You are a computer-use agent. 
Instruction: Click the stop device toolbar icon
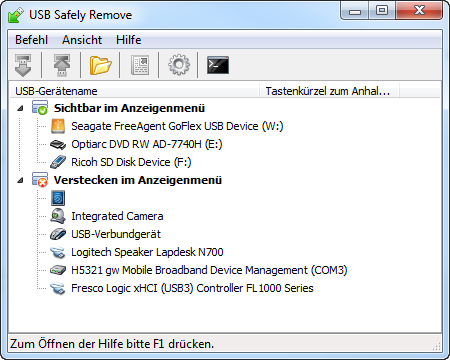click(x=23, y=65)
